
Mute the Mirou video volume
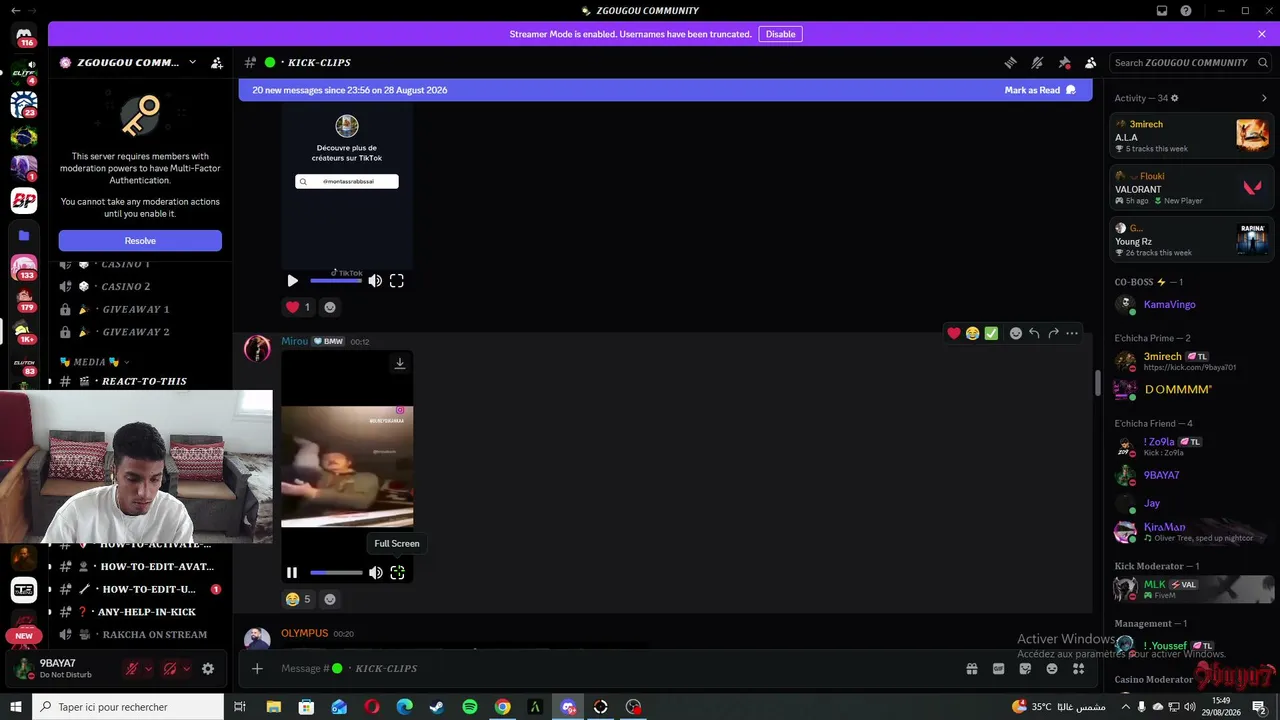coord(375,573)
